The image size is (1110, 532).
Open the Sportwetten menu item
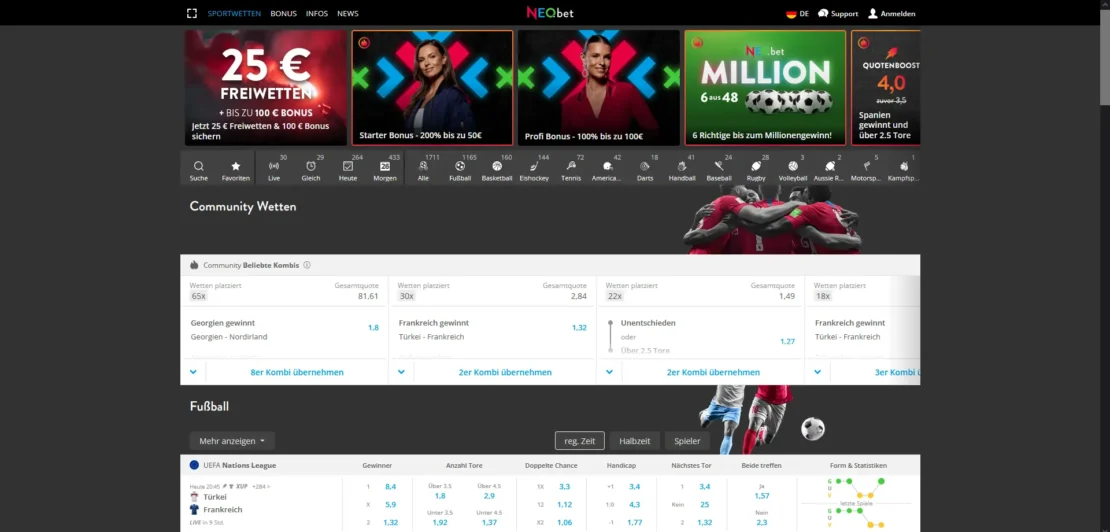[x=234, y=13]
